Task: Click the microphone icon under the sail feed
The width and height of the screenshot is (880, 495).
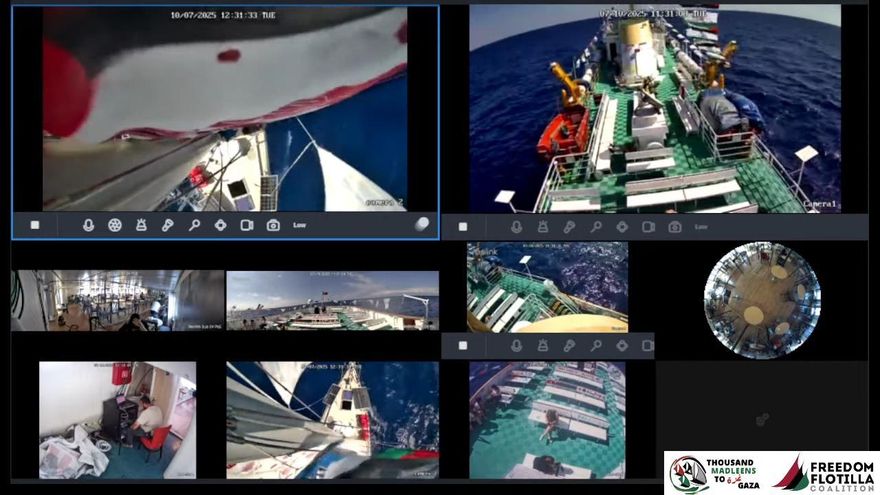Action: 88,225
